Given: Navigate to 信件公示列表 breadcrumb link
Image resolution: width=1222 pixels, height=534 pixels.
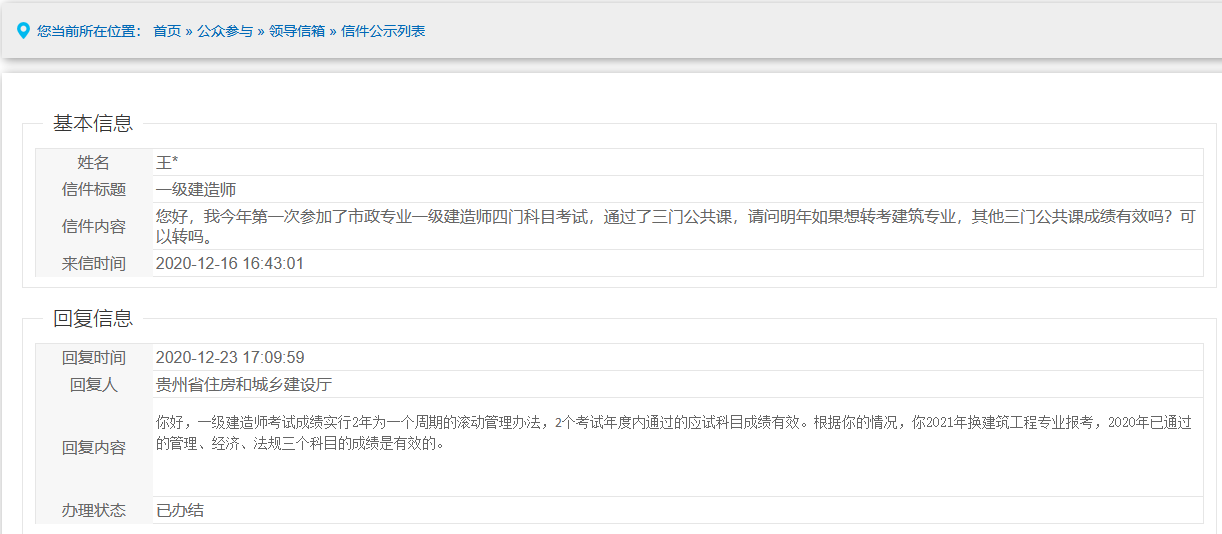Looking at the screenshot, I should coord(383,31).
